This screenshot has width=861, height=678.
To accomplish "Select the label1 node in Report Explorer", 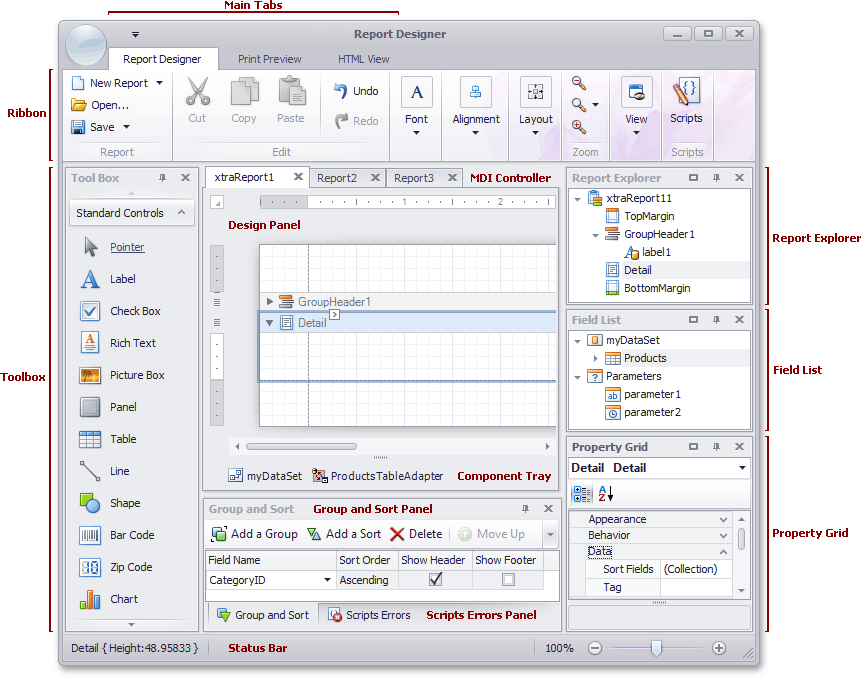I will click(x=648, y=252).
